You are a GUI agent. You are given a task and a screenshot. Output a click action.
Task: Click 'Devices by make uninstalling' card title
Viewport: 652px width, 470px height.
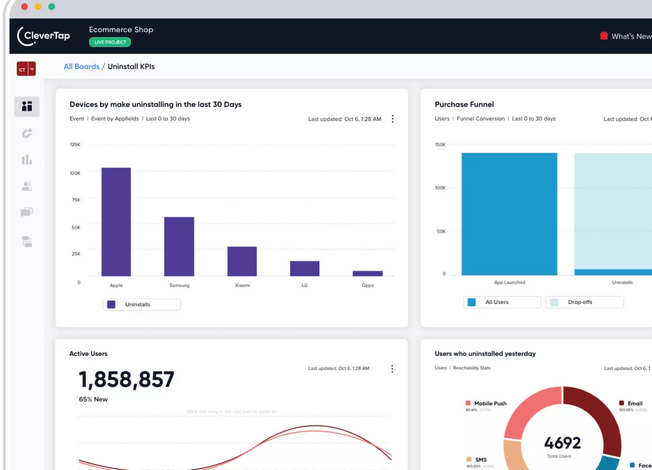tap(156, 104)
